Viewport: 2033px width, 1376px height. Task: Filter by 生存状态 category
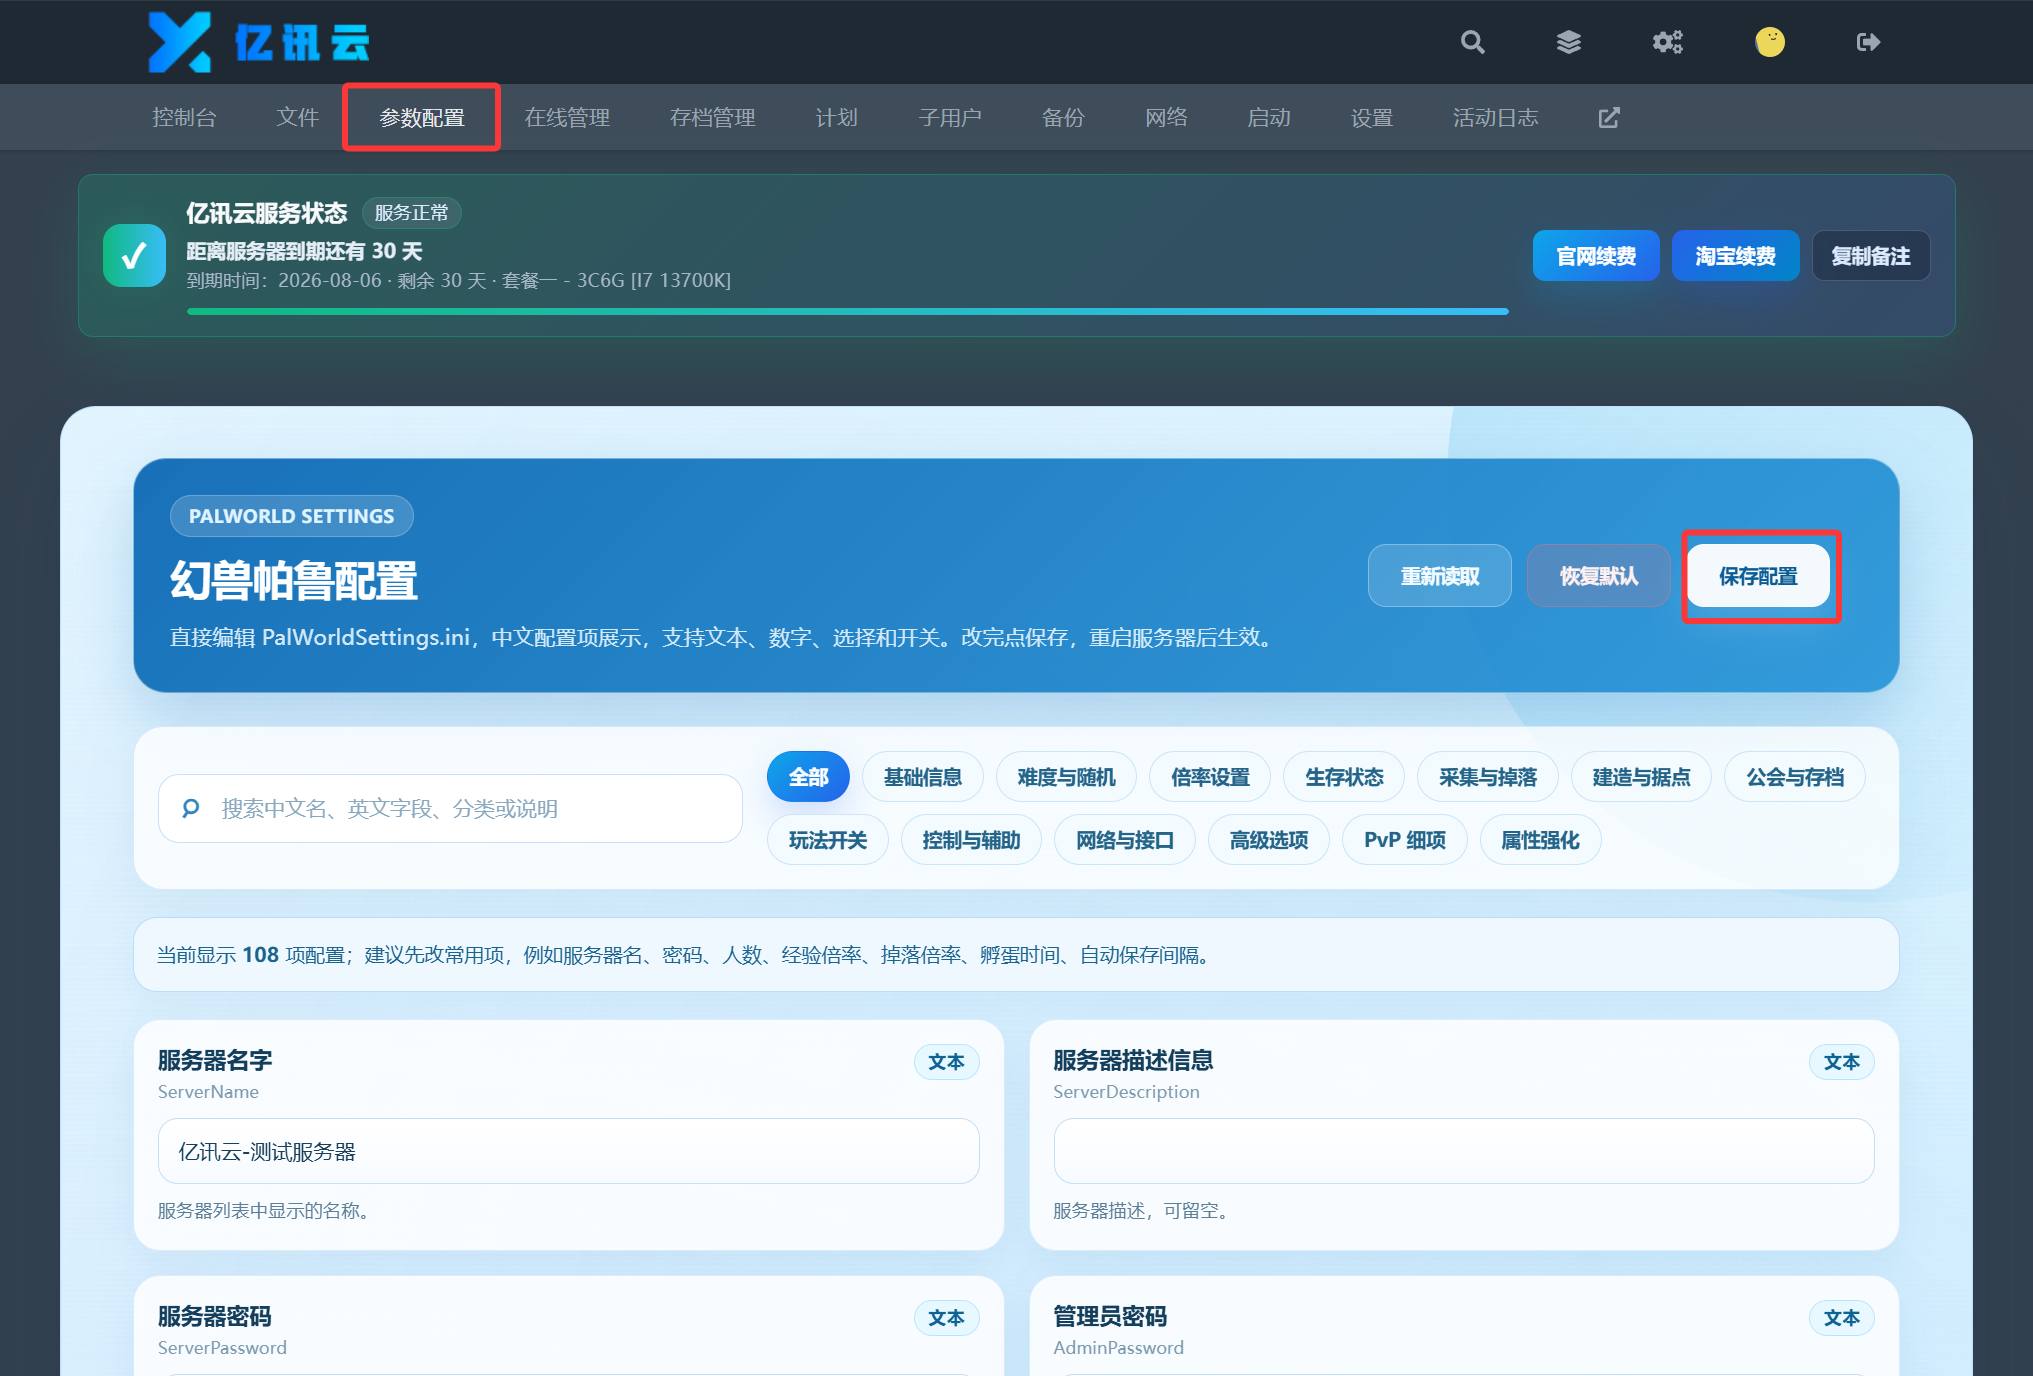(x=1344, y=777)
